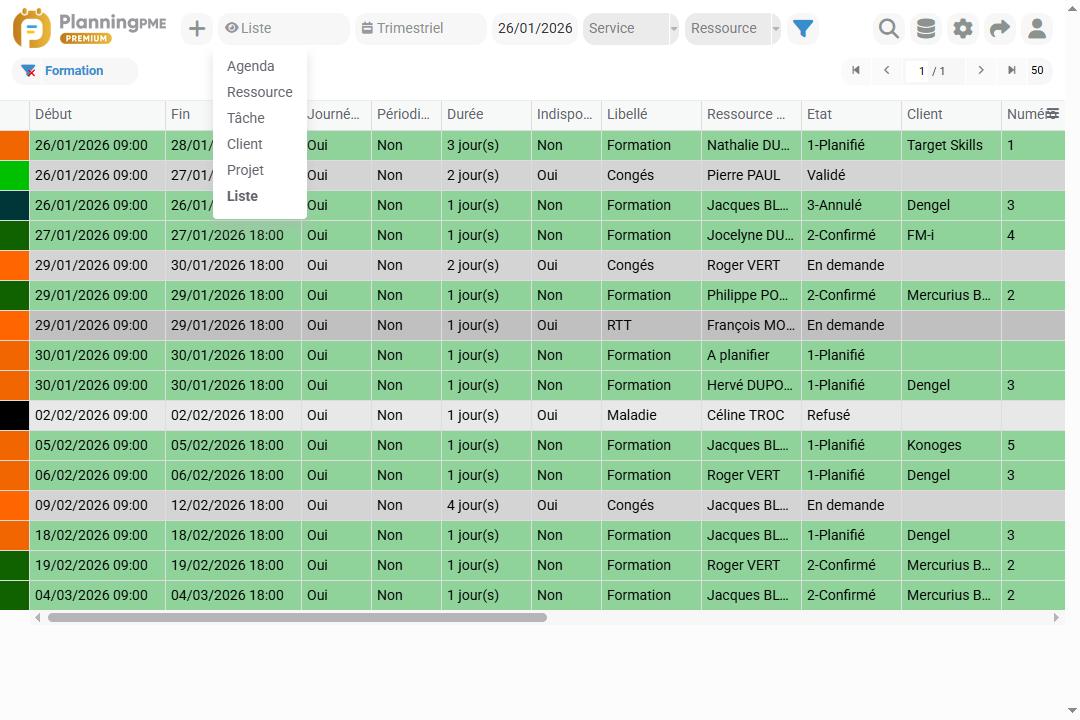Go to next page
Screen dimensions: 1080x720
[981, 70]
